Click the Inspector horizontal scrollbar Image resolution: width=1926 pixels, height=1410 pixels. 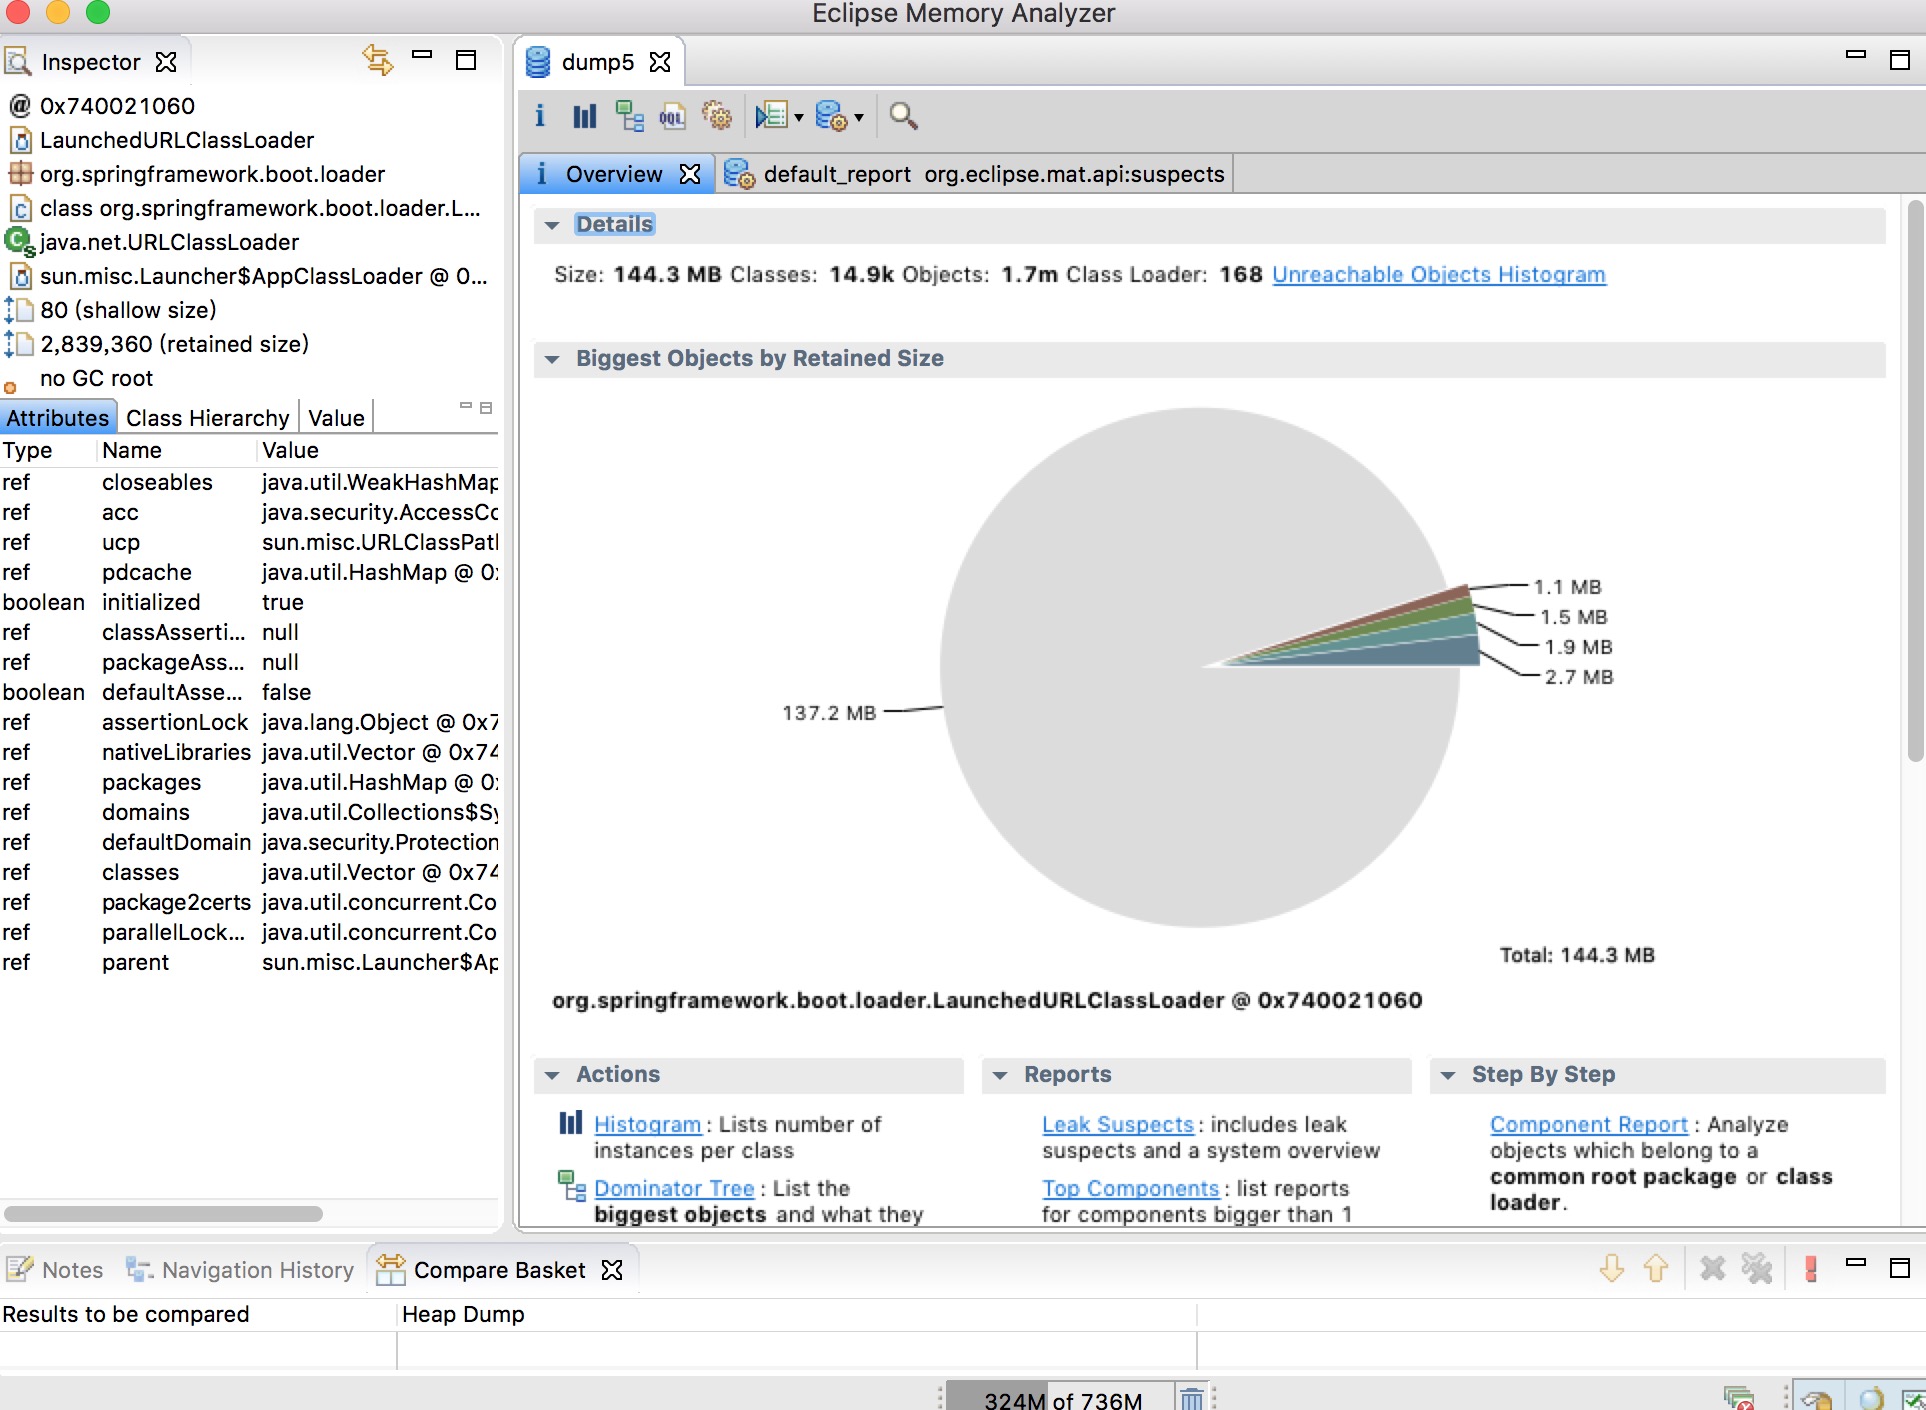(163, 1213)
